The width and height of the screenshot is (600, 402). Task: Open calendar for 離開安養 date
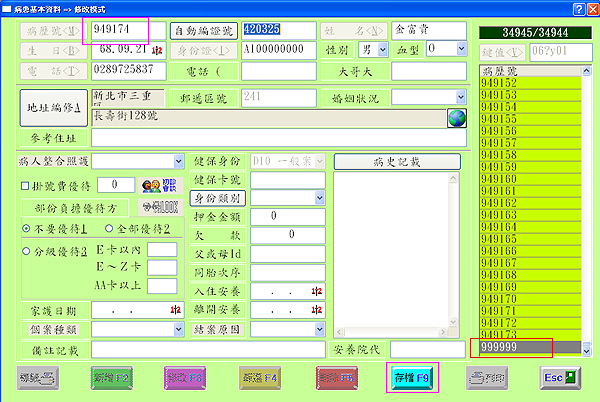coord(317,309)
